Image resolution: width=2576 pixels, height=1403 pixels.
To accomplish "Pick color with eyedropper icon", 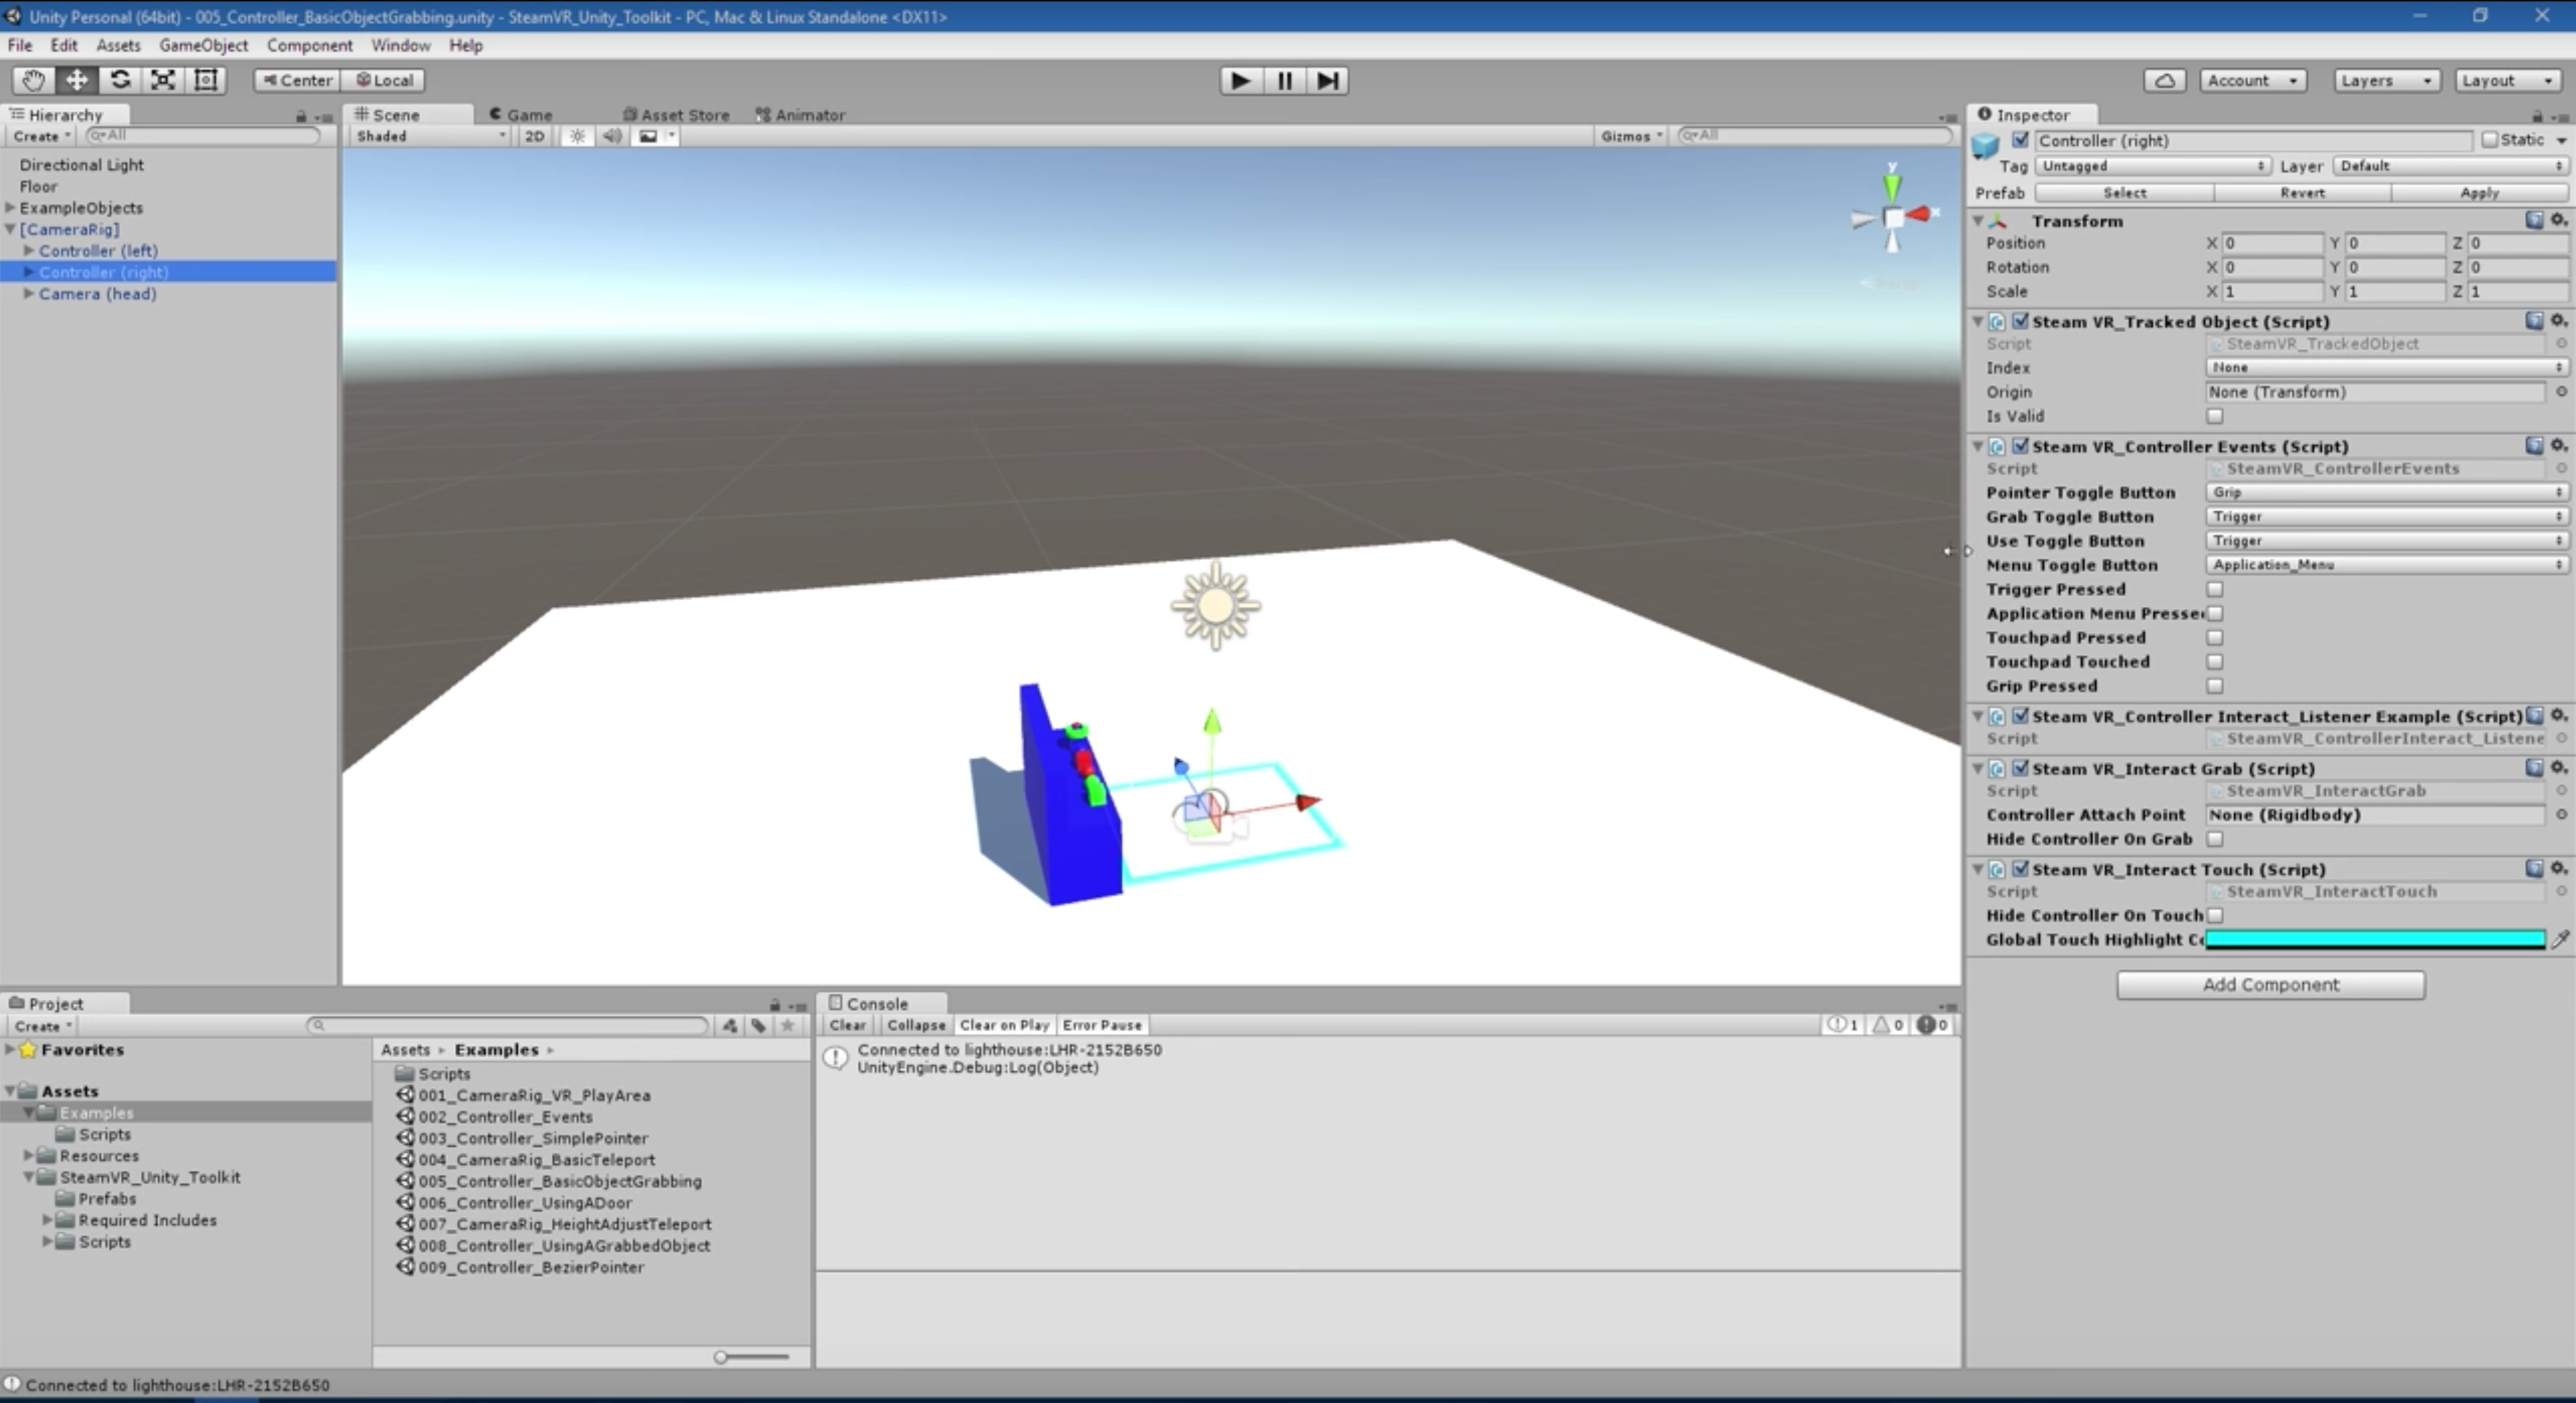I will pos(2560,939).
